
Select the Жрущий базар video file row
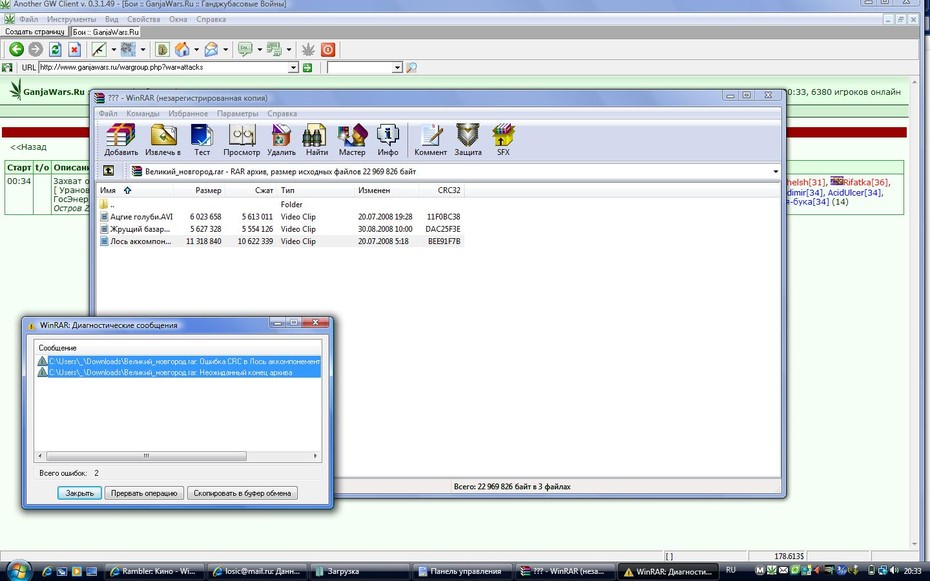tap(280, 229)
